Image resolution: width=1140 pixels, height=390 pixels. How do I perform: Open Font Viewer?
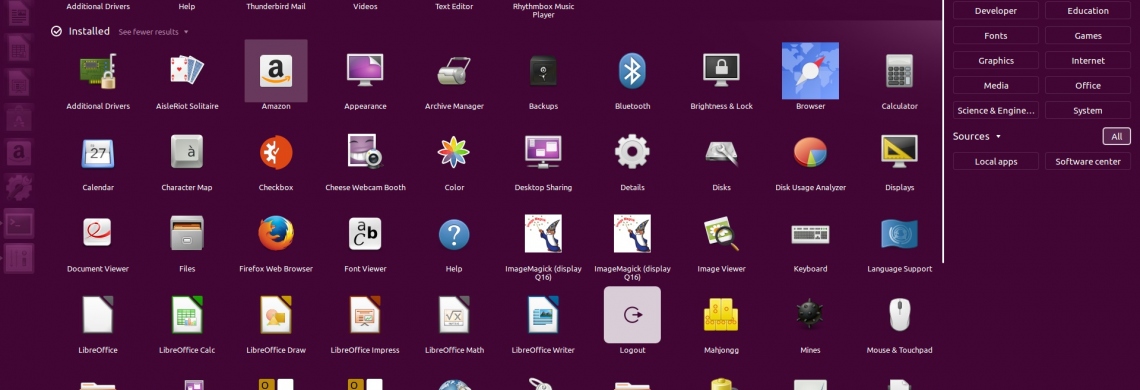coord(365,234)
